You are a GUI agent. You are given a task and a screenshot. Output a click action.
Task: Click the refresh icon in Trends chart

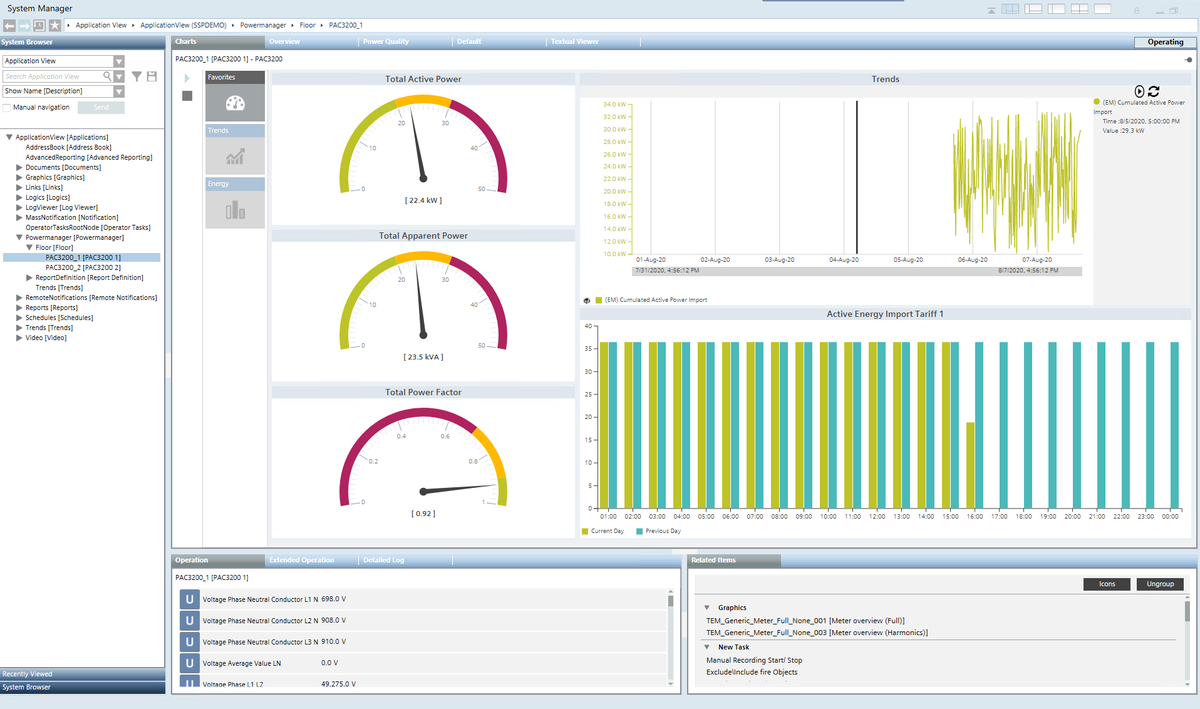coord(1153,91)
